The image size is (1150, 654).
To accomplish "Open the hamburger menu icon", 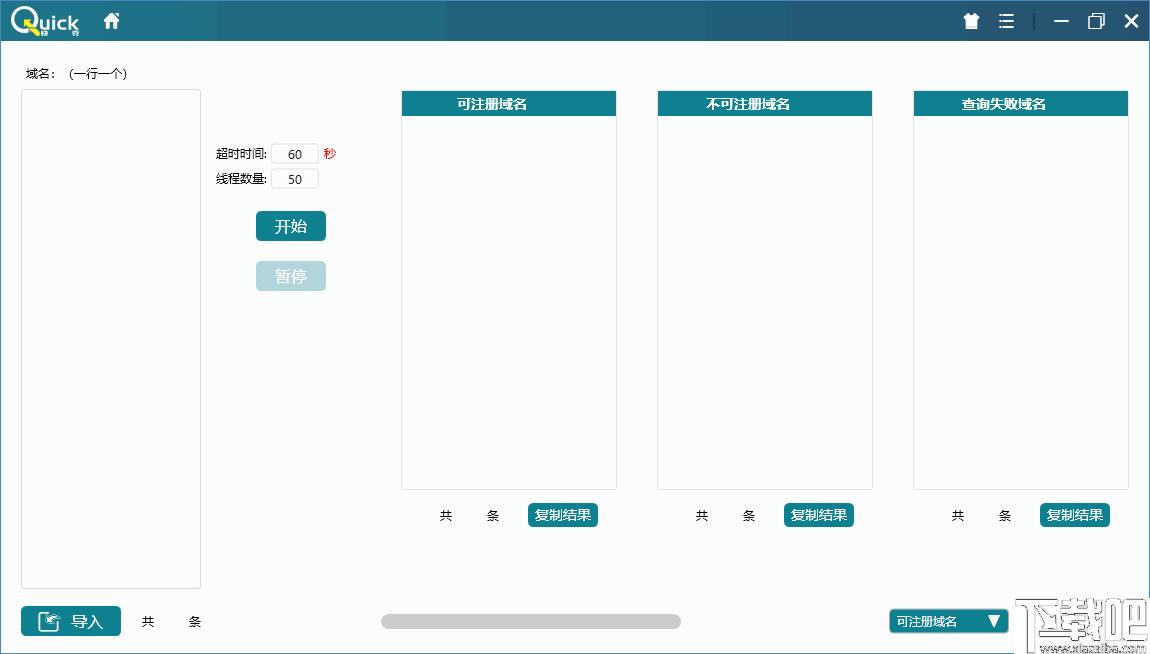I will coord(1006,21).
